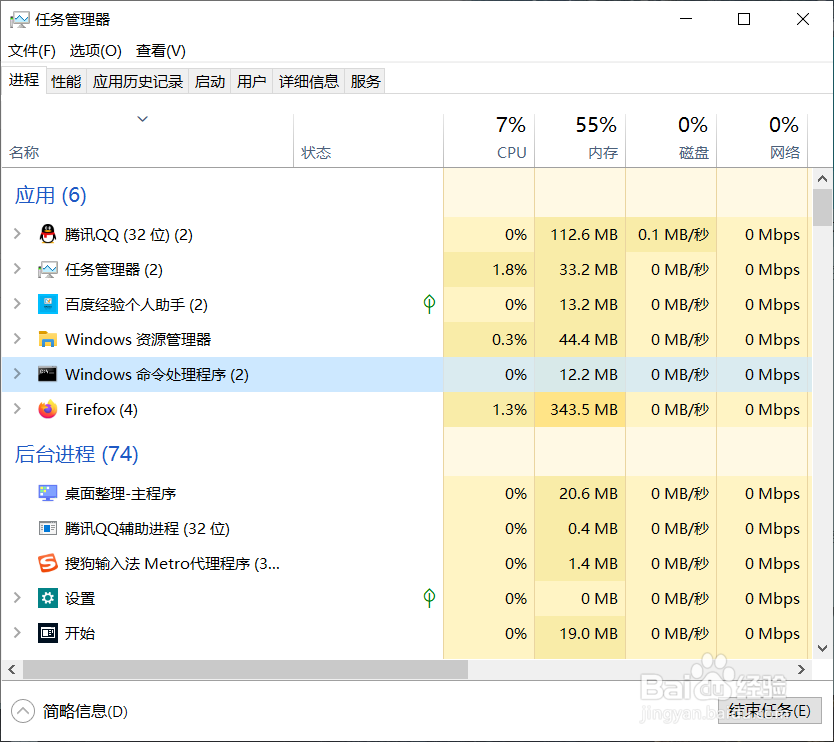The width and height of the screenshot is (834, 742).
Task: Click the 桌面整理-主程序 monitor icon
Action: (48, 493)
